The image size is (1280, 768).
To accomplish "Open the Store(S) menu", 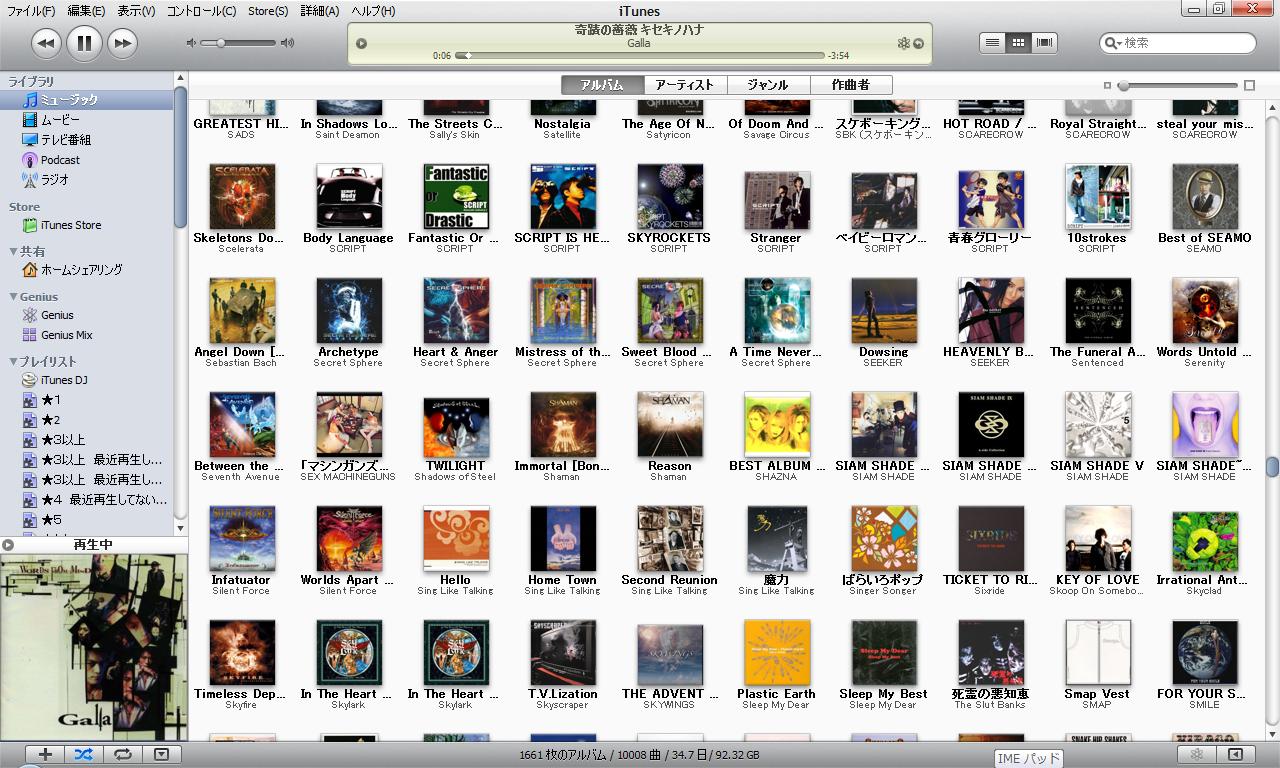I will [x=268, y=11].
